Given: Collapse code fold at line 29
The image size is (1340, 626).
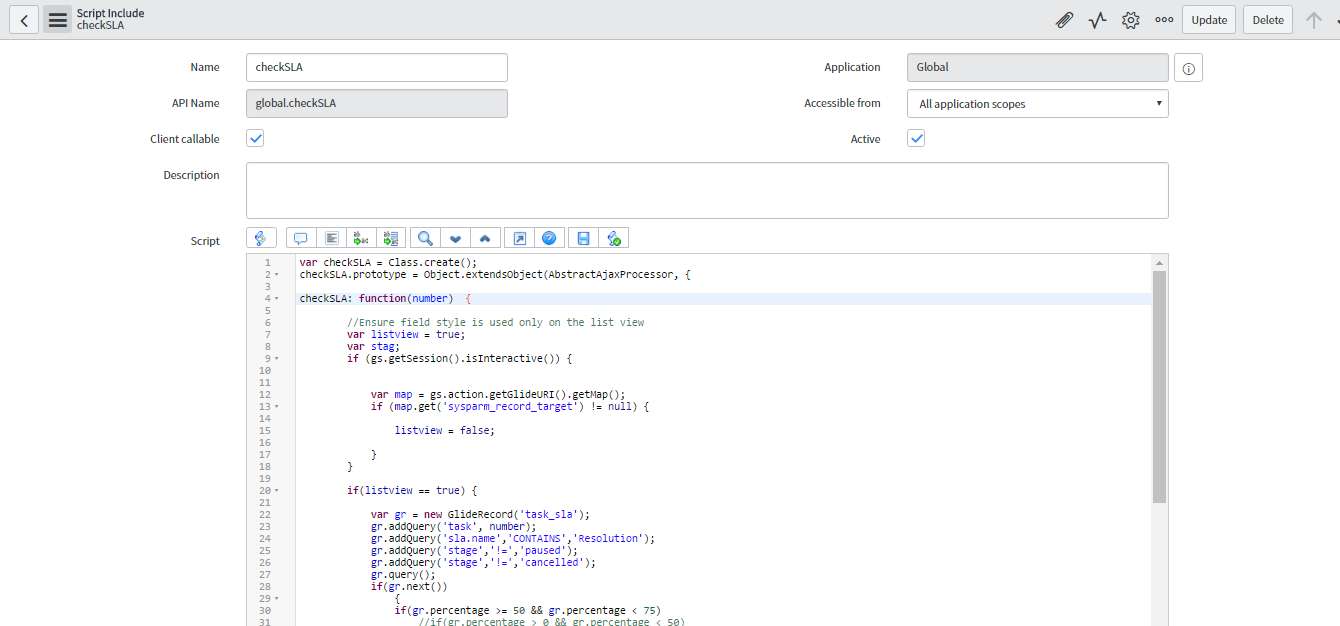Looking at the screenshot, I should point(276,598).
